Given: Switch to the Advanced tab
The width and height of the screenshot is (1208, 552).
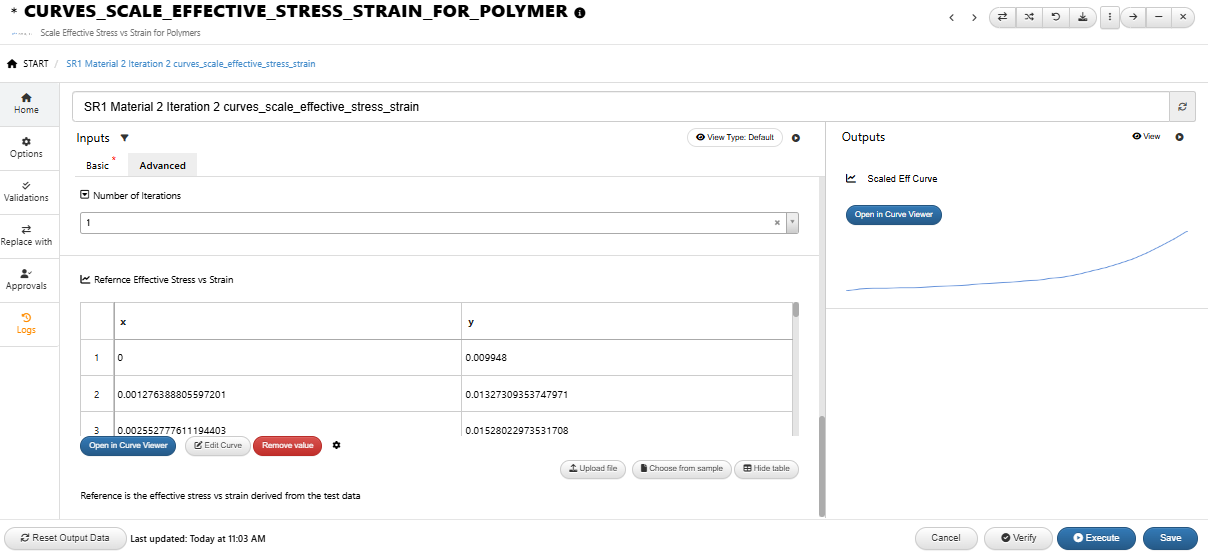Looking at the screenshot, I should [162, 166].
